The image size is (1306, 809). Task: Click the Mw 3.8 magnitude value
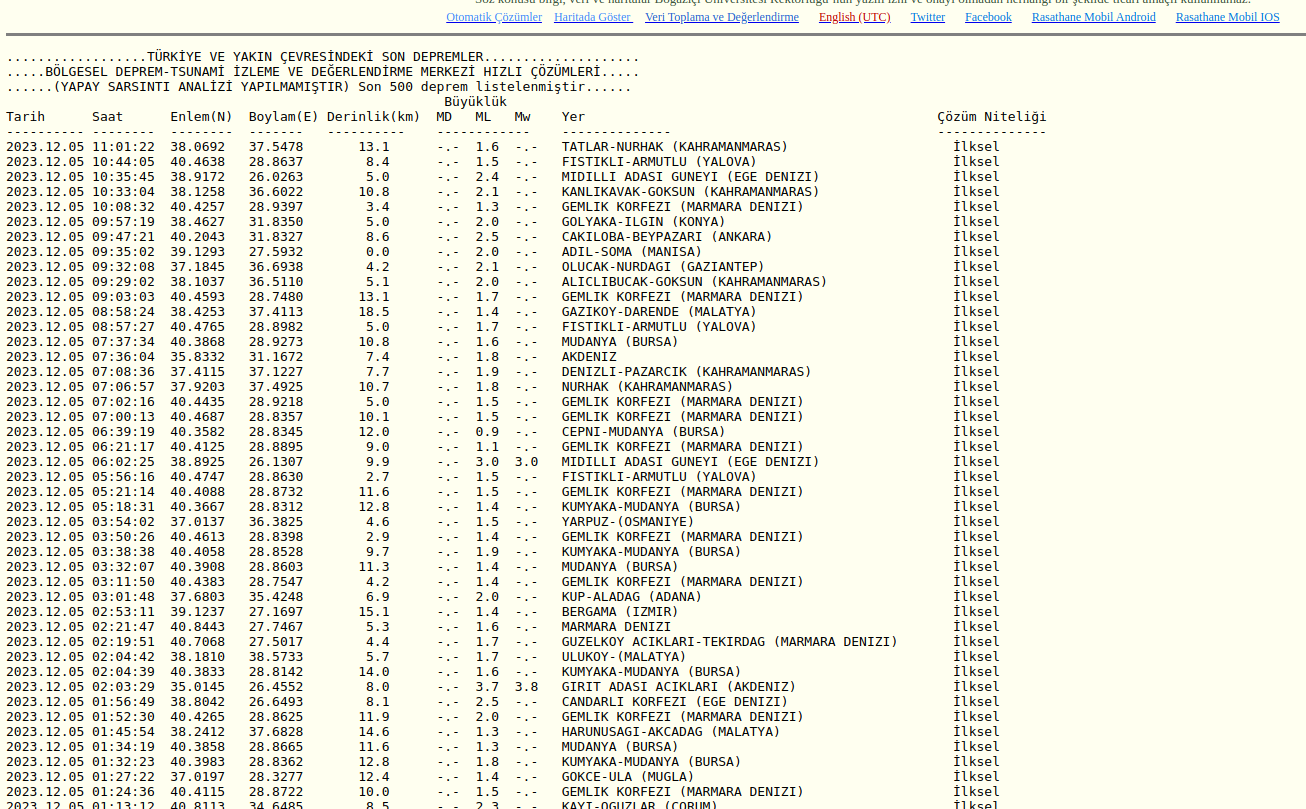click(526, 687)
